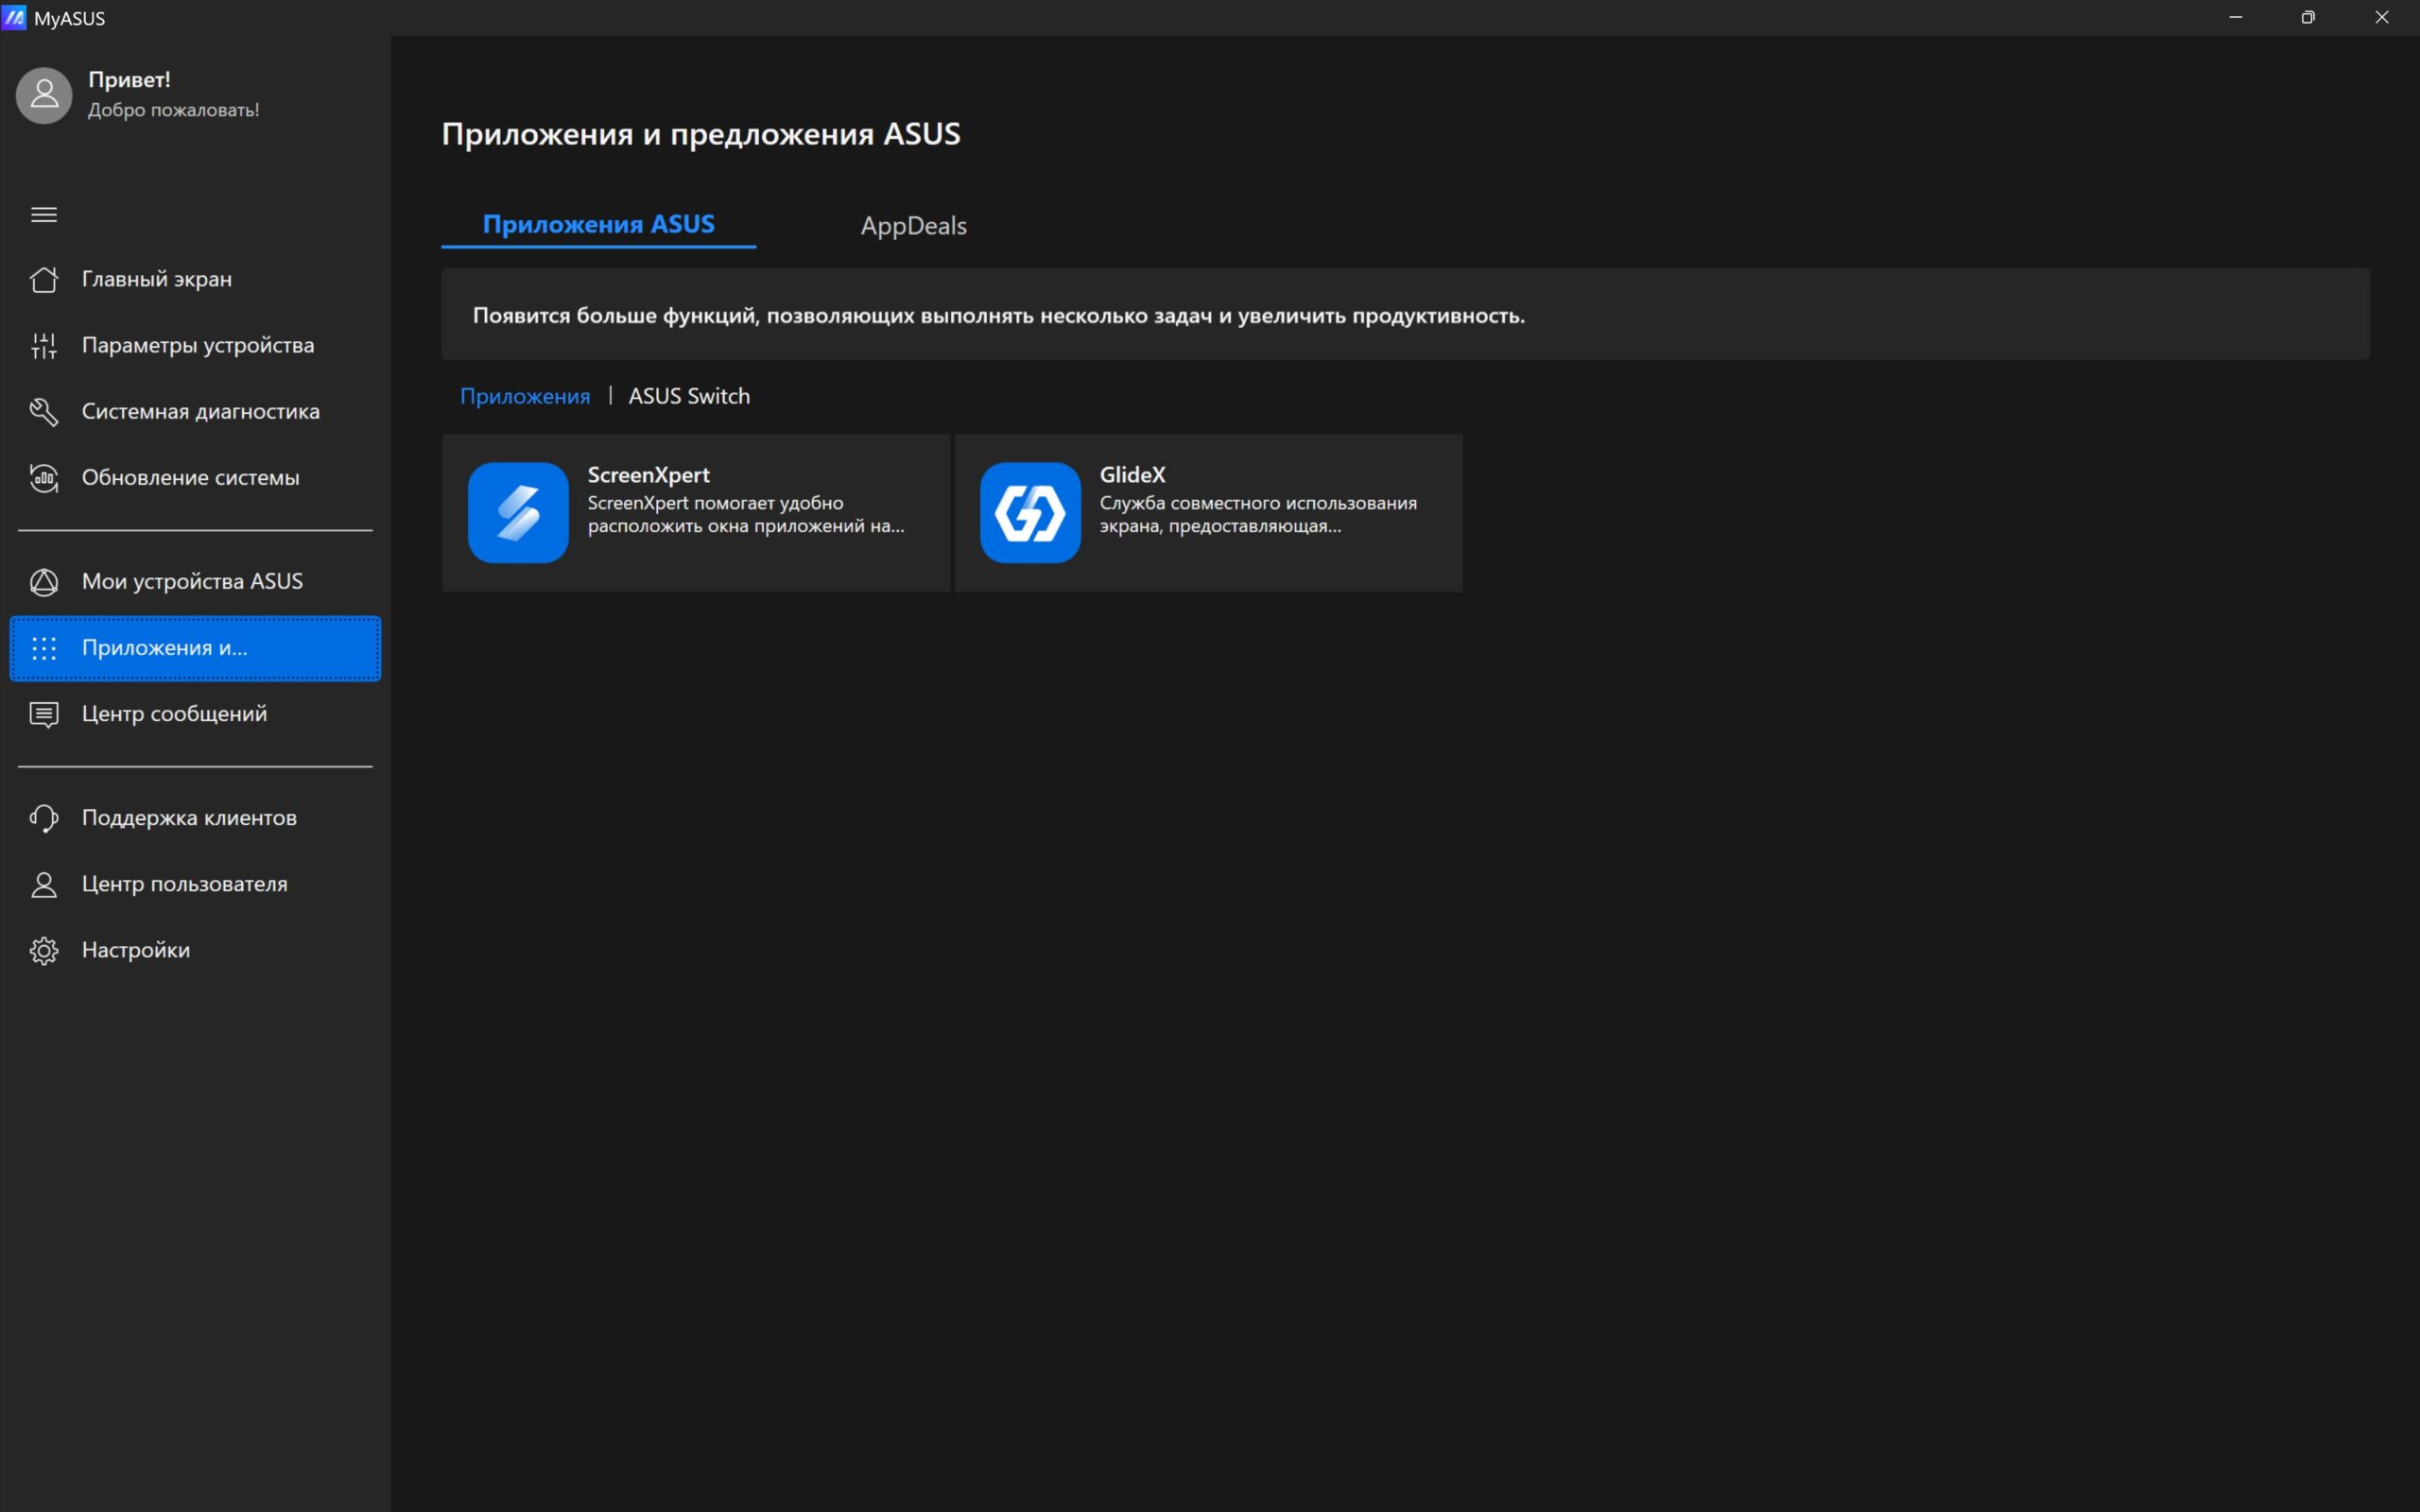Click the user profile avatar
Screen dimensions: 2420x1512
pyautogui.click(x=44, y=95)
